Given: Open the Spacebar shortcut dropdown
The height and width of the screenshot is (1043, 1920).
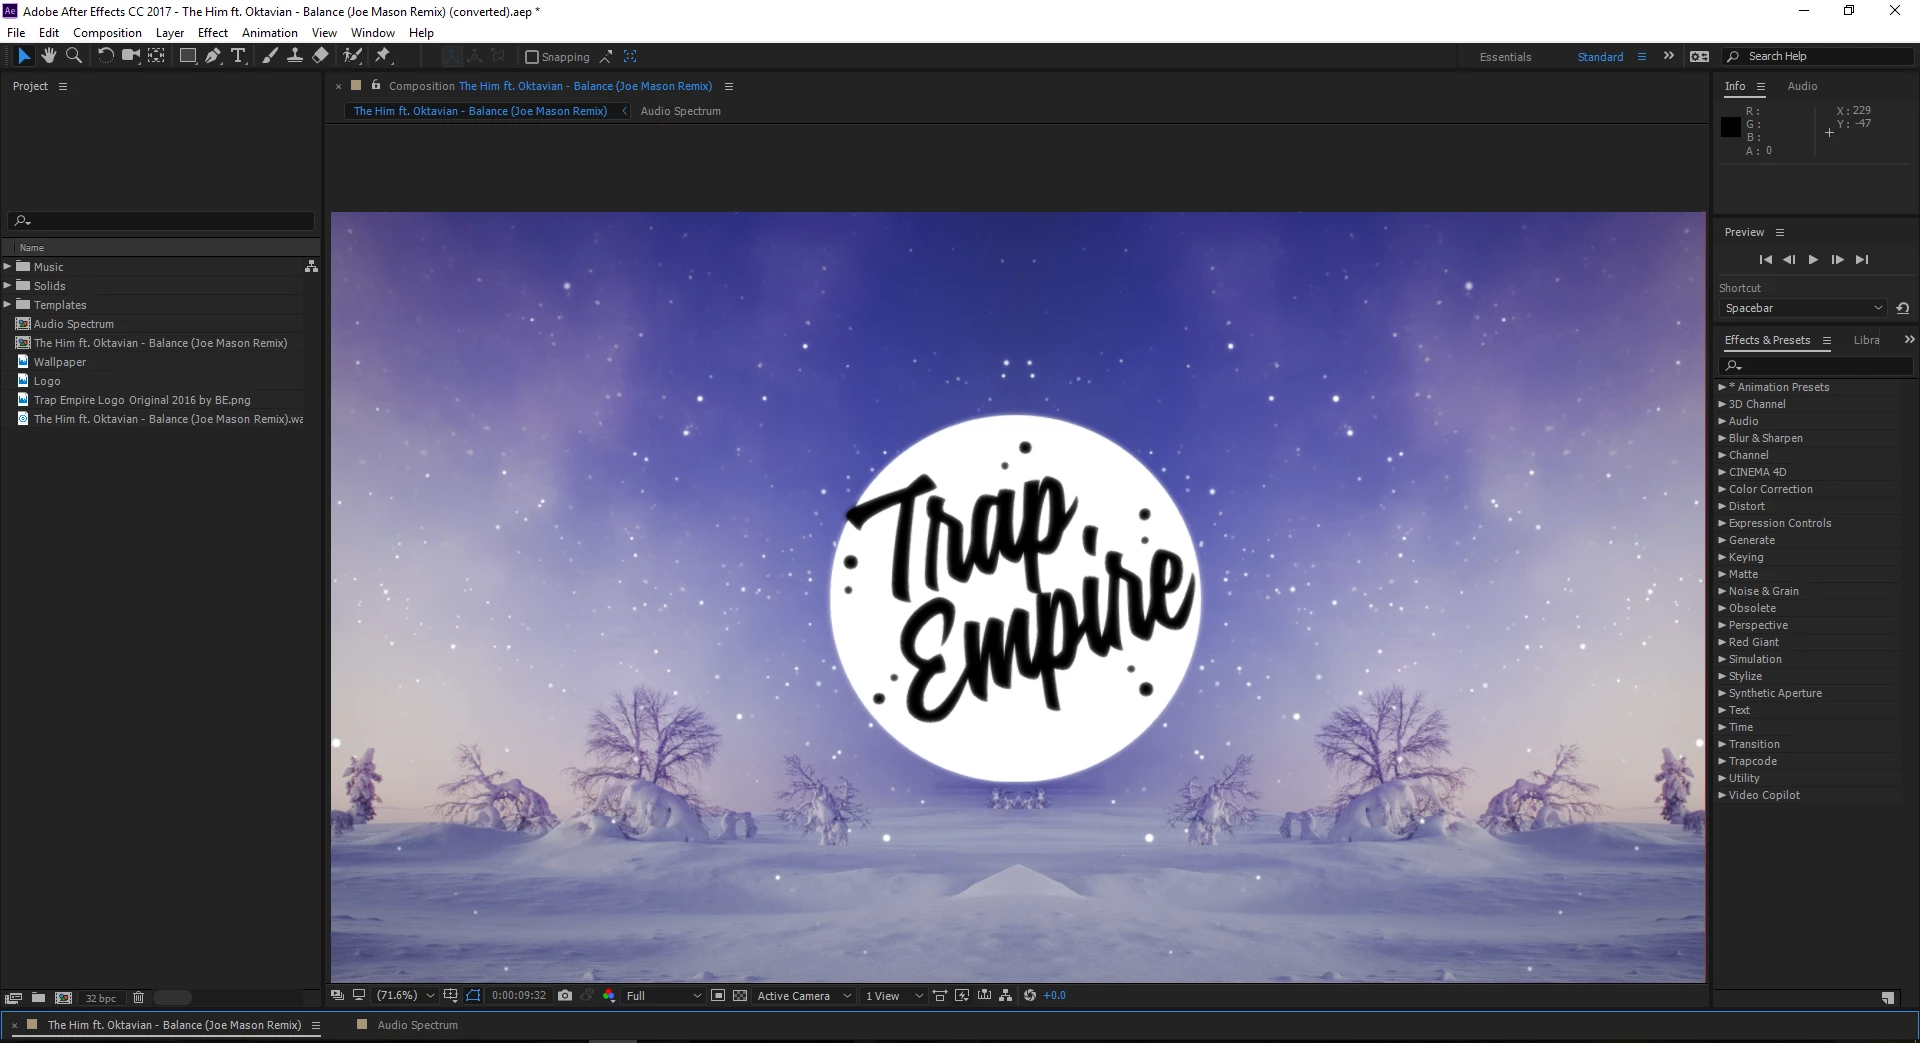Looking at the screenshot, I should click(1803, 308).
